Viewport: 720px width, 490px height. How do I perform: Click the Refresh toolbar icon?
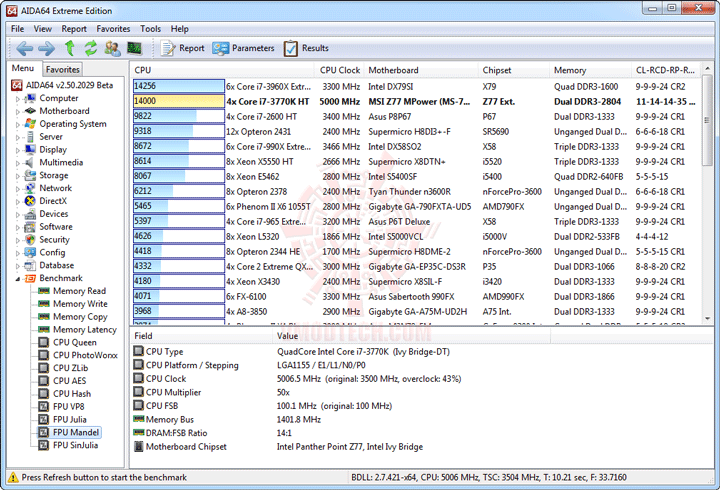click(x=90, y=48)
